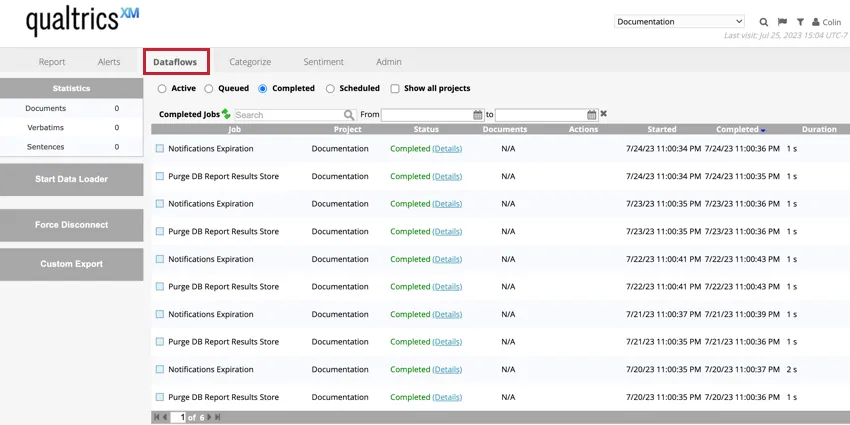Screen dimensions: 850x425
Task: Click the flag icon in the header
Action: [782, 22]
